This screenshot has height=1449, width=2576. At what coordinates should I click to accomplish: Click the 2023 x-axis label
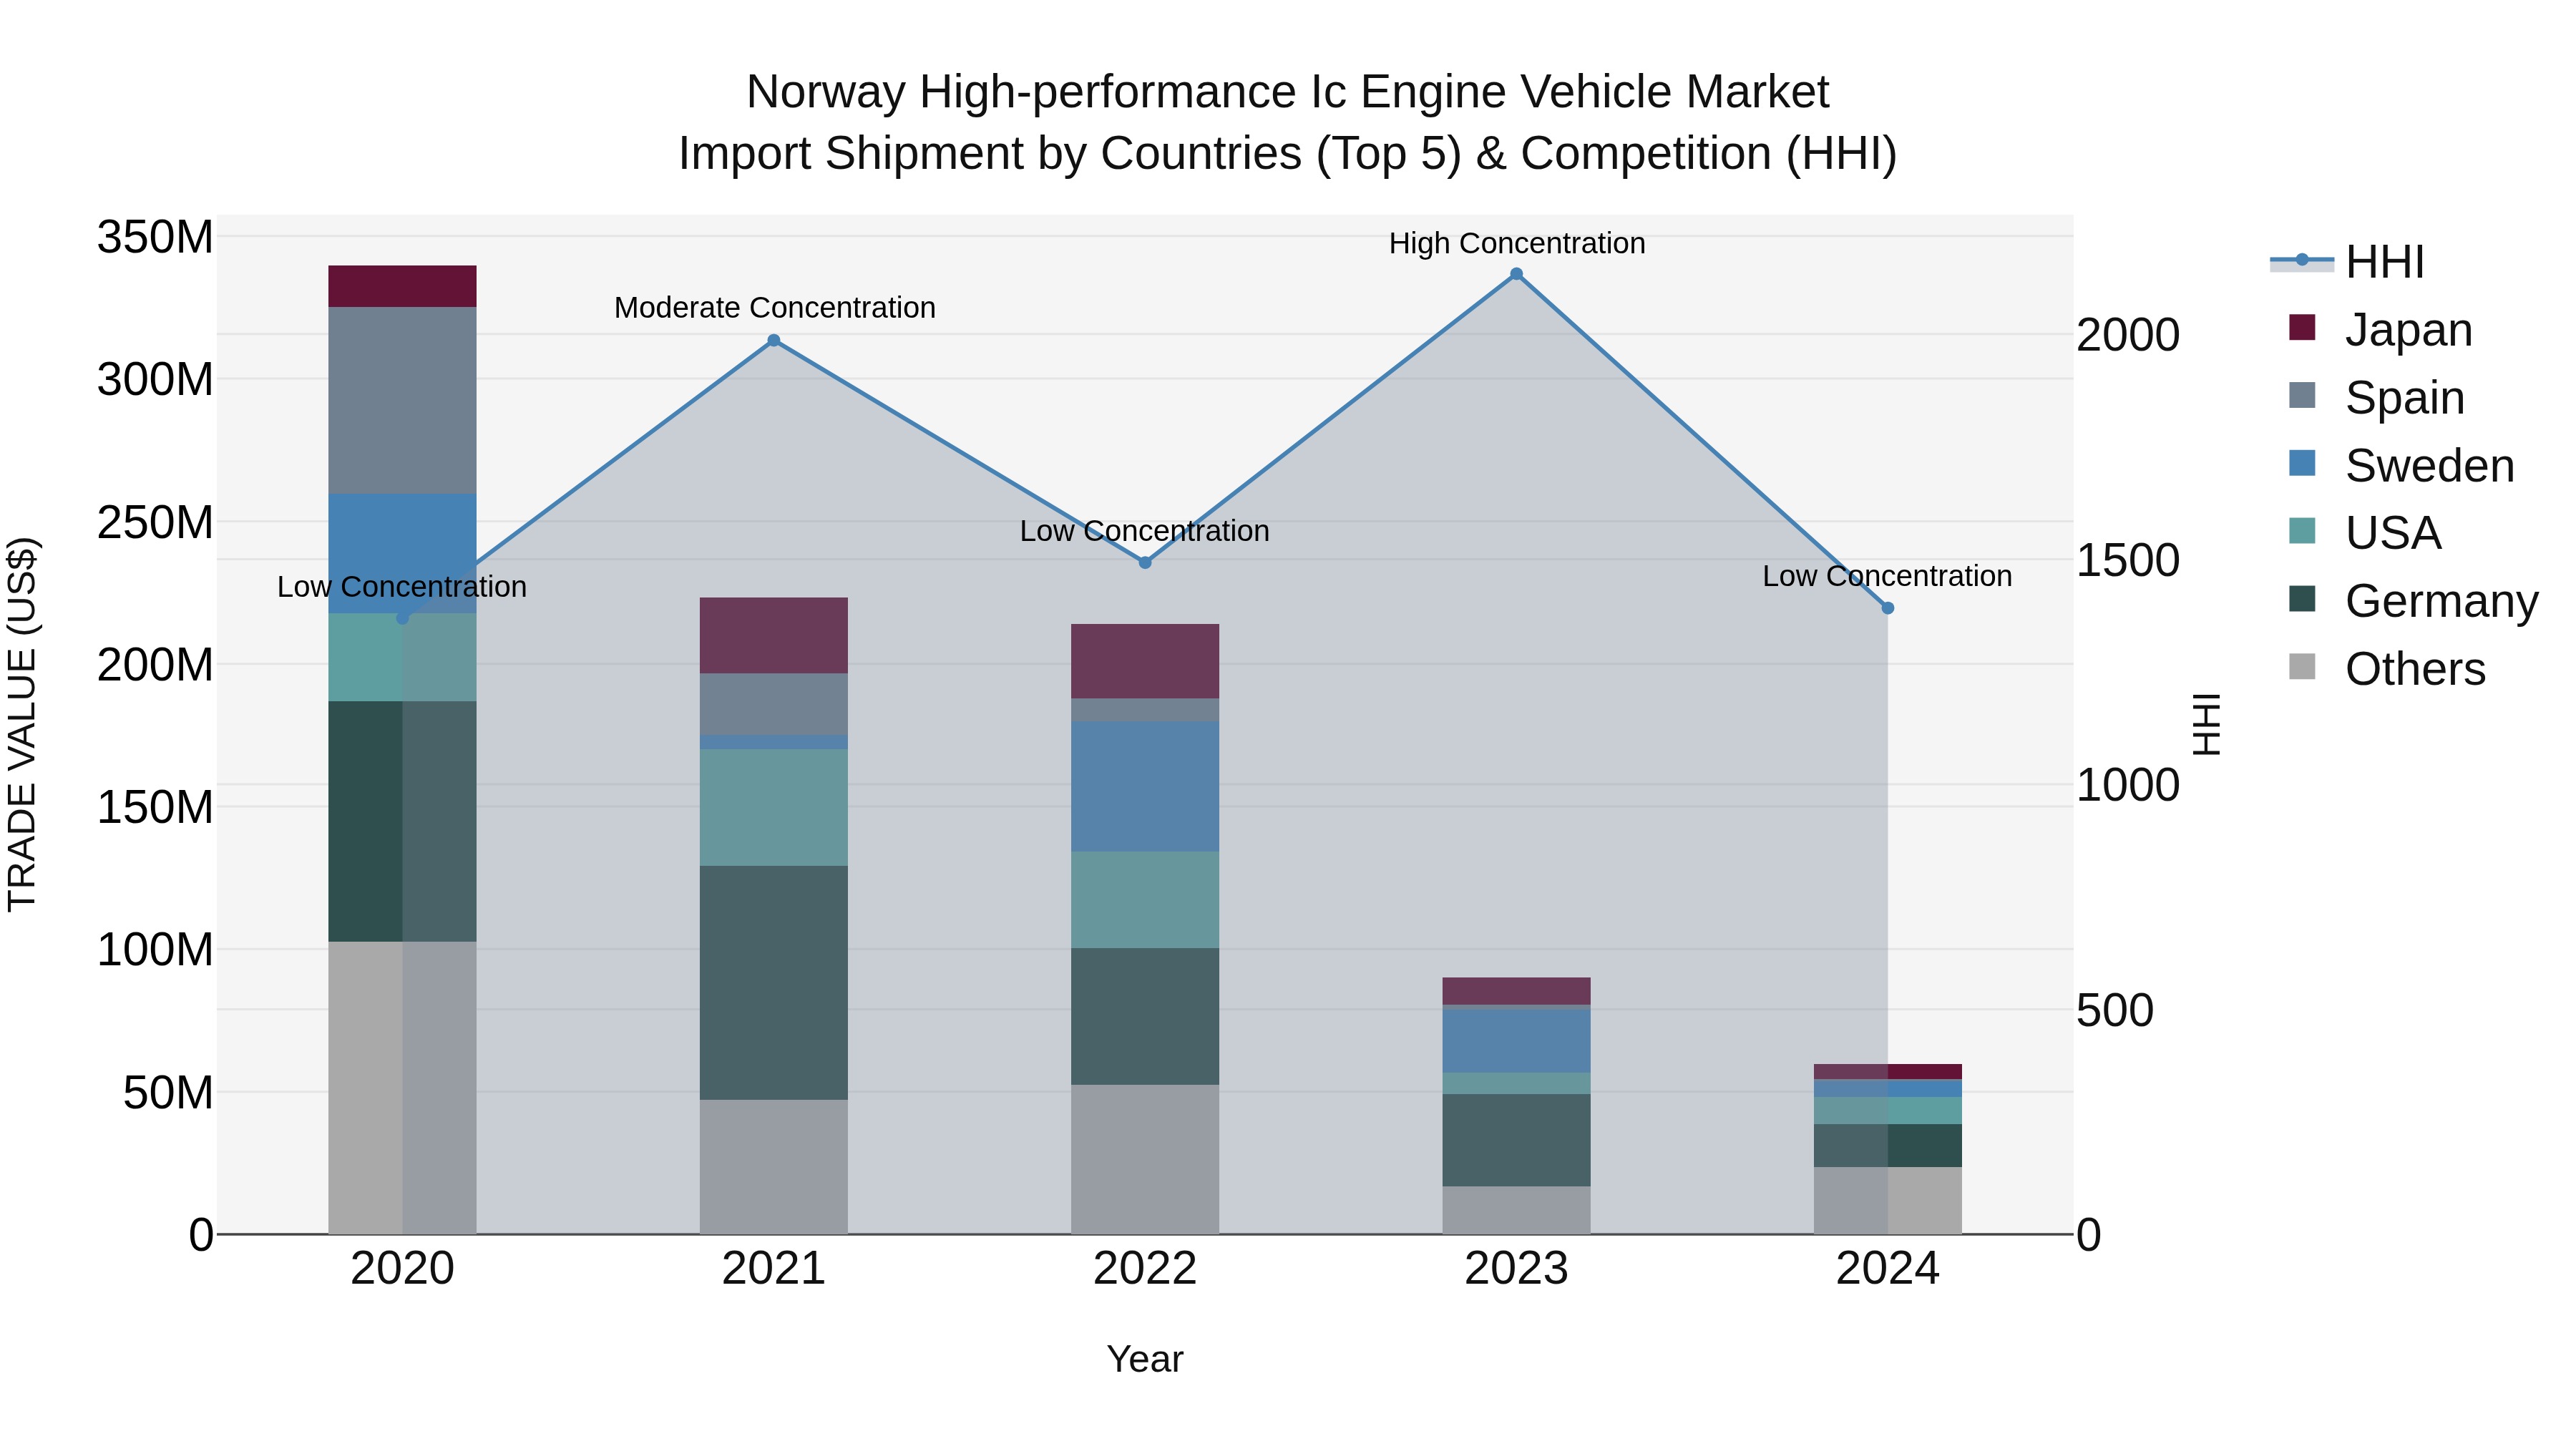pos(1516,1269)
